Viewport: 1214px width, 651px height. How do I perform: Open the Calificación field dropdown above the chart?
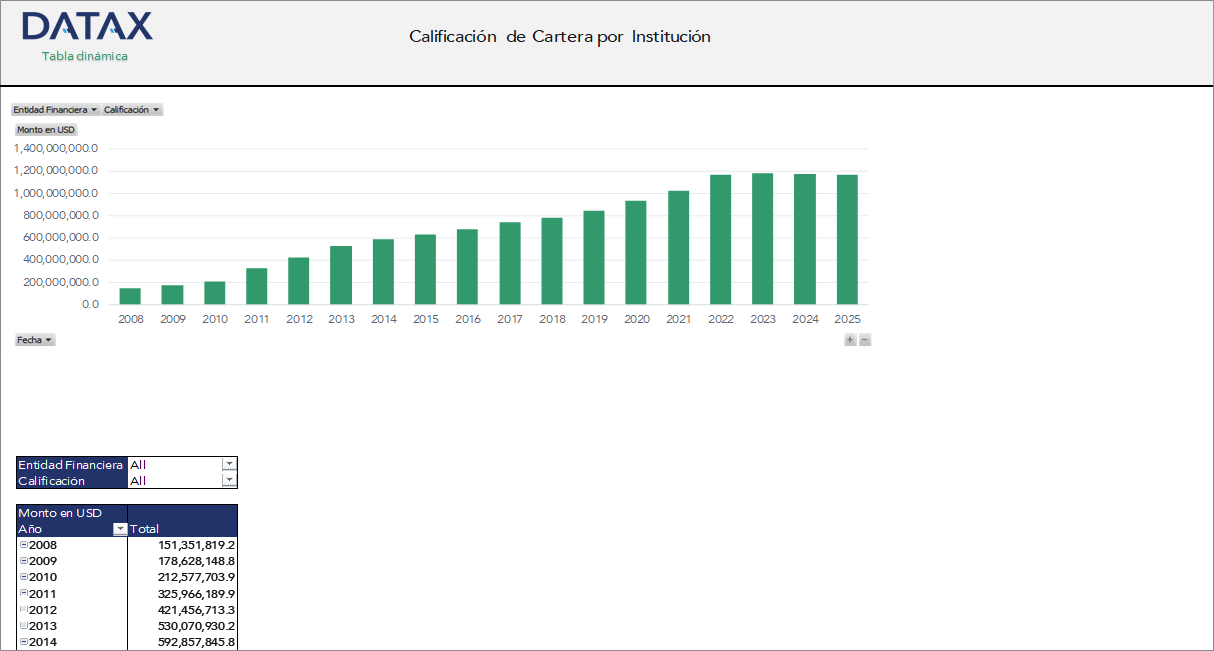pyautogui.click(x=158, y=109)
